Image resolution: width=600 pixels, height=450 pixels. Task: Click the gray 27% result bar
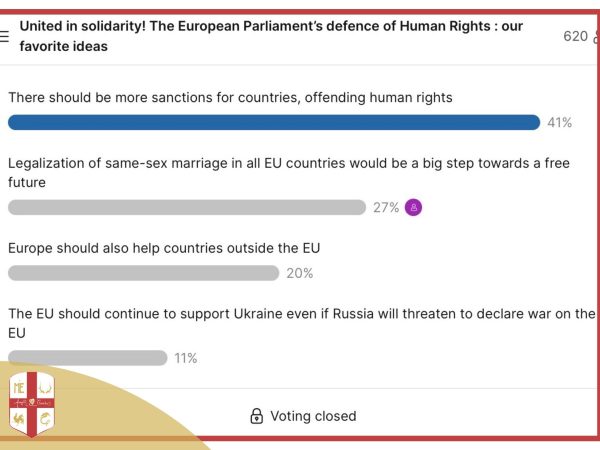click(x=187, y=208)
